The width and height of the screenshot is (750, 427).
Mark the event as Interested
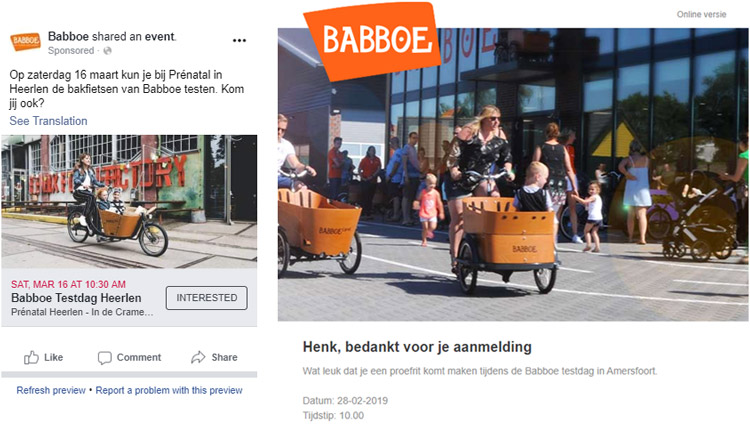(x=207, y=298)
